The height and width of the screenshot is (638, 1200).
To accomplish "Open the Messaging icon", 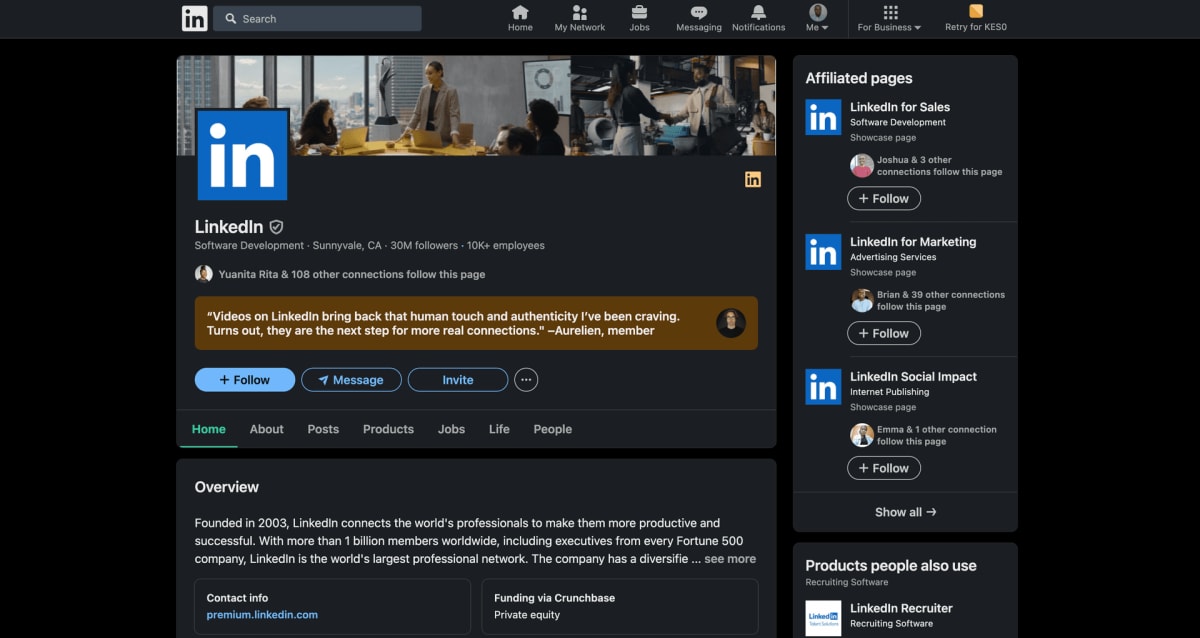I will pos(699,13).
